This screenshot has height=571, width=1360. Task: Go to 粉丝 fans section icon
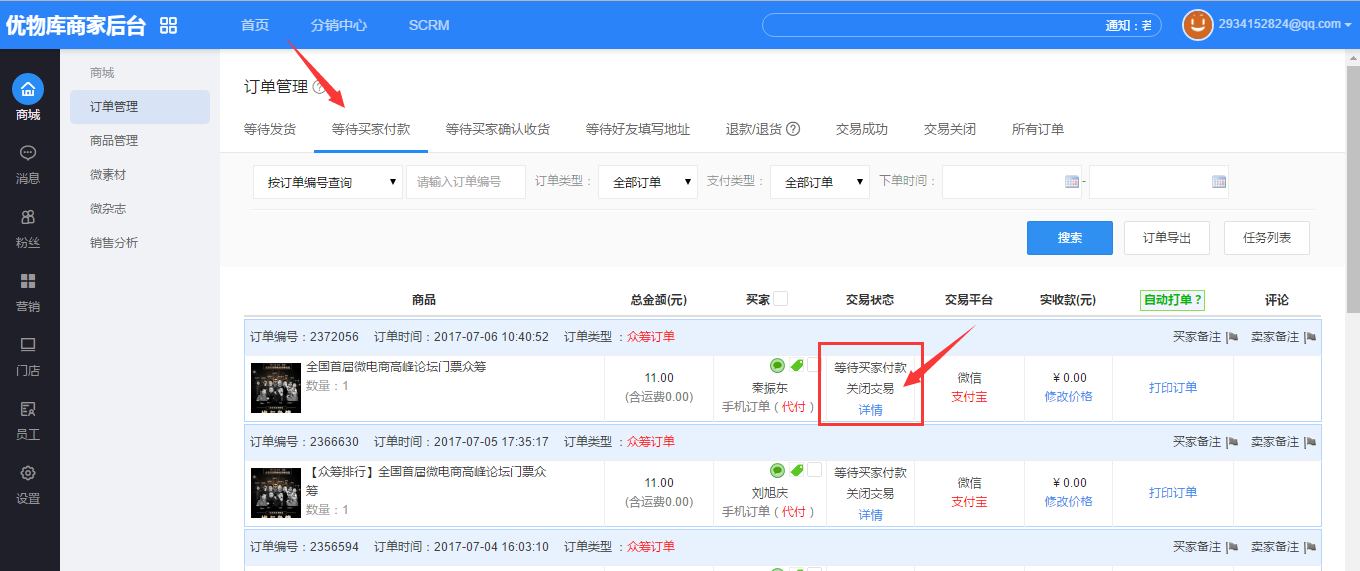pos(28,217)
